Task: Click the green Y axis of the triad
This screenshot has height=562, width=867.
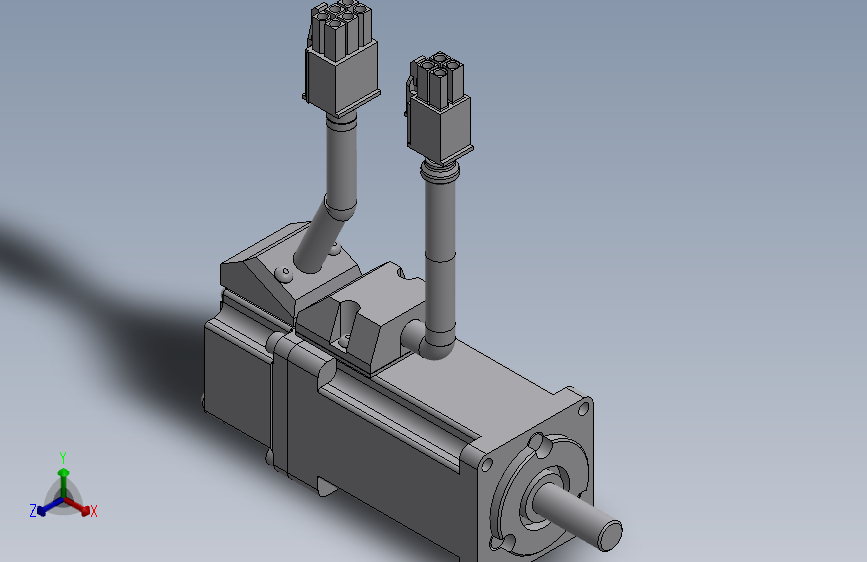Action: [x=64, y=483]
